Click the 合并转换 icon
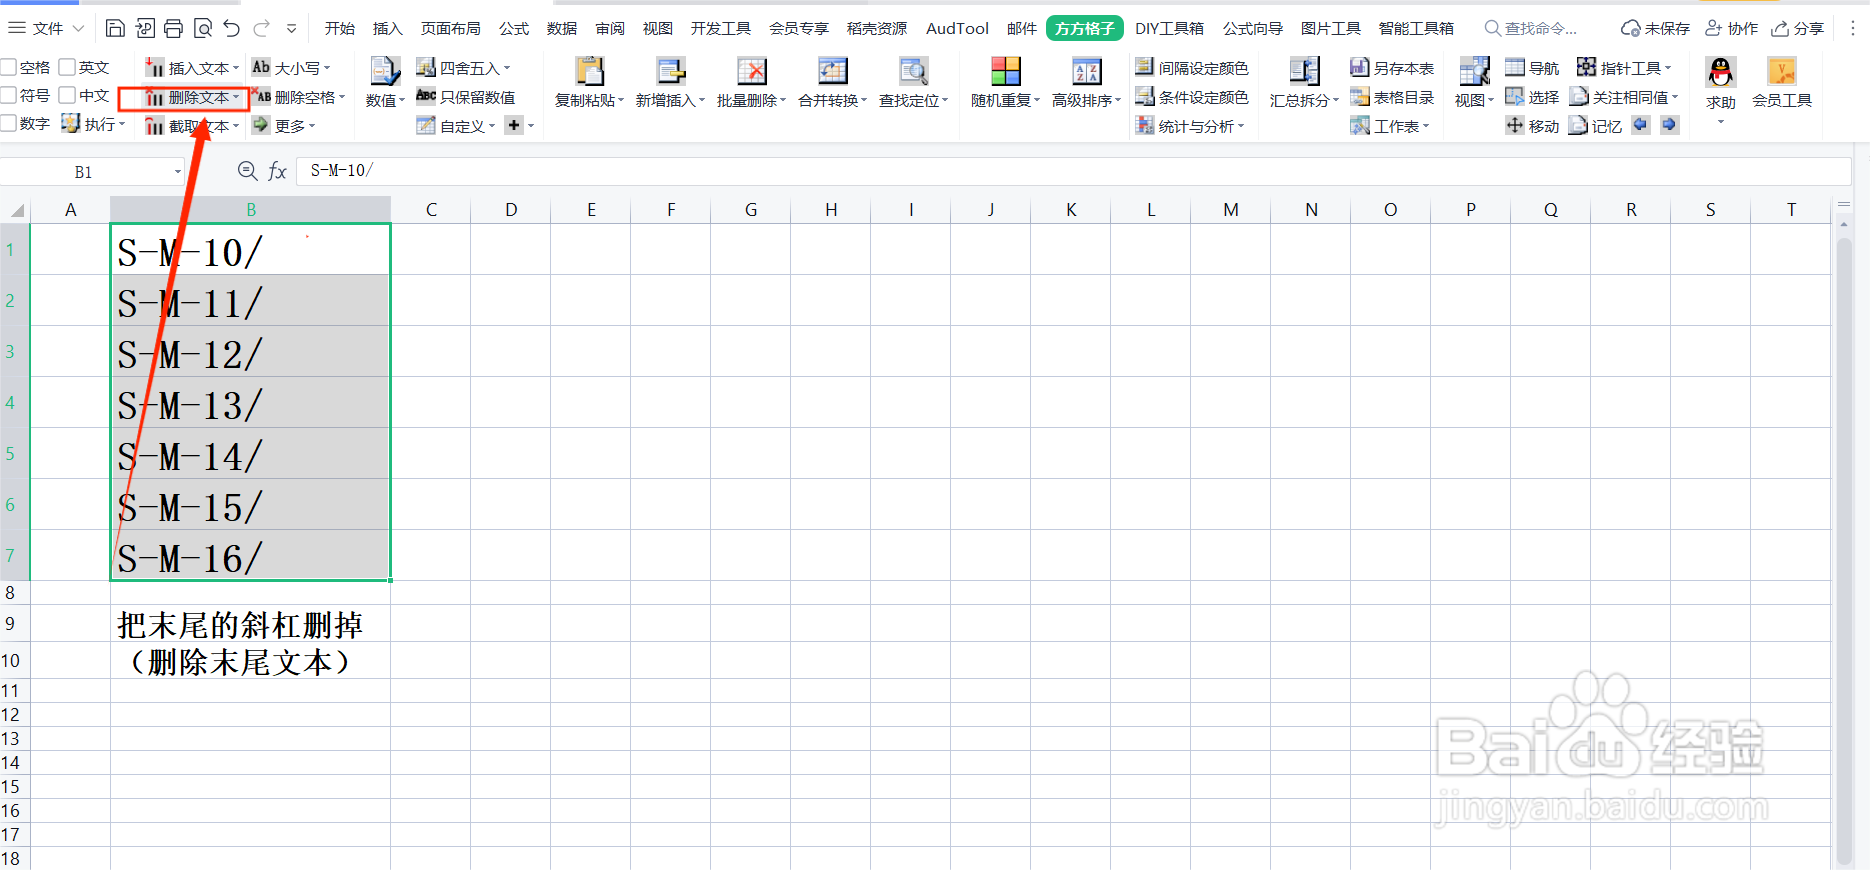1870x870 pixels. pos(832,71)
